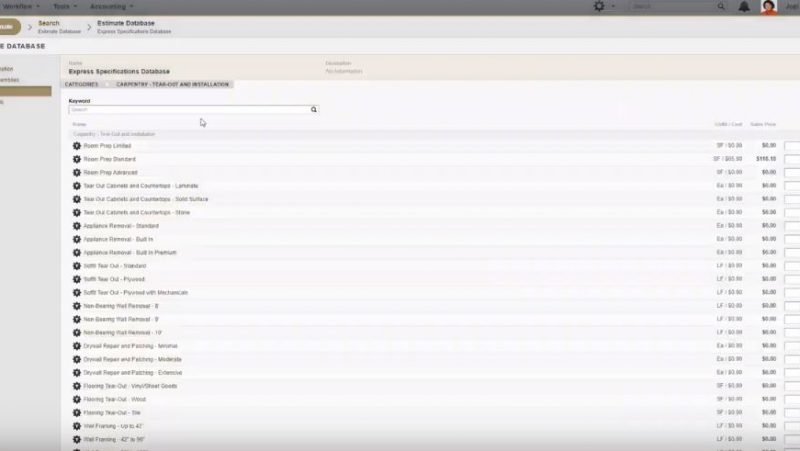Click gear icon for Room Prep Standard
This screenshot has width=800, height=451.
click(77, 159)
